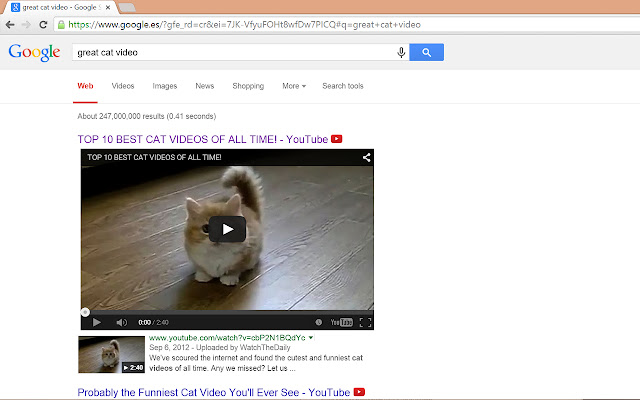Start voice search with the microphone icon
The width and height of the screenshot is (640, 400).
pyautogui.click(x=401, y=52)
